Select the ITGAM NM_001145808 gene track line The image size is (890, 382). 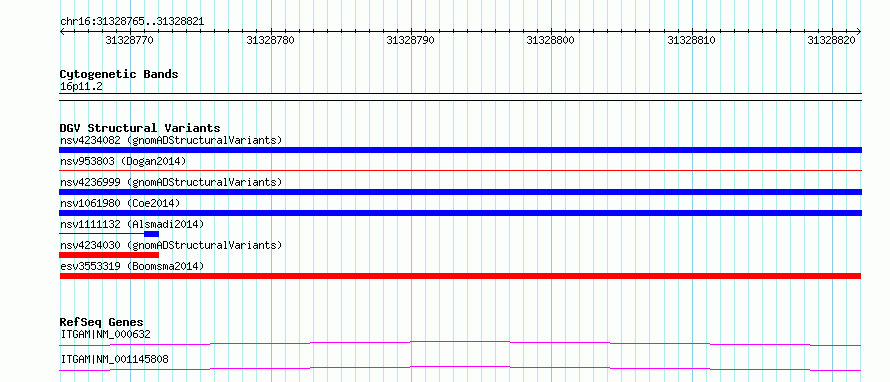[460, 368]
